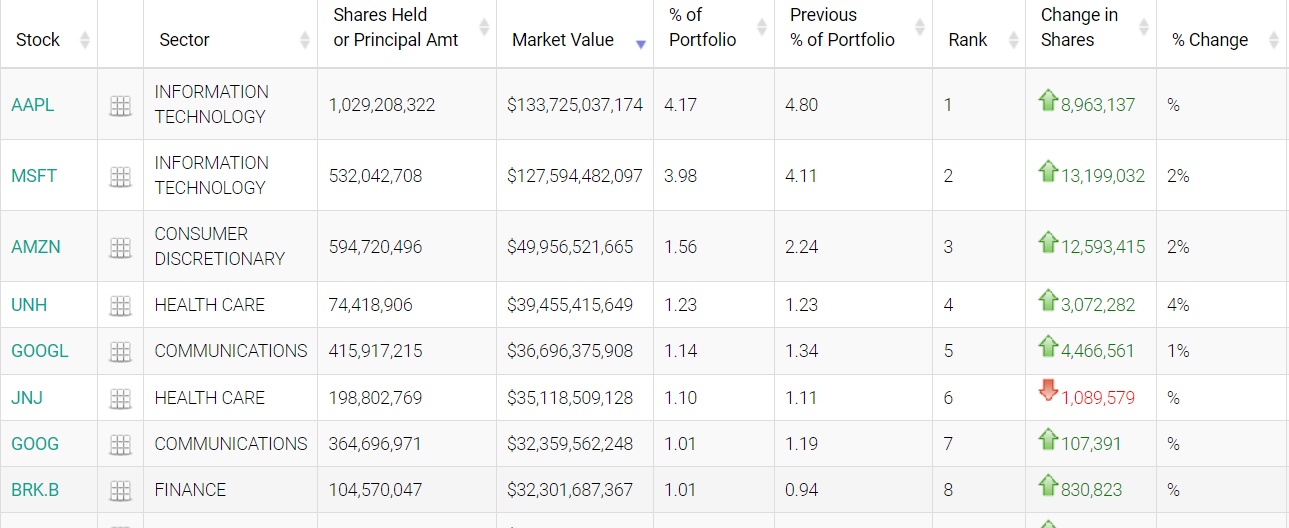The height and width of the screenshot is (528, 1289).
Task: Open the table icon next to AMZN
Action: (x=120, y=247)
